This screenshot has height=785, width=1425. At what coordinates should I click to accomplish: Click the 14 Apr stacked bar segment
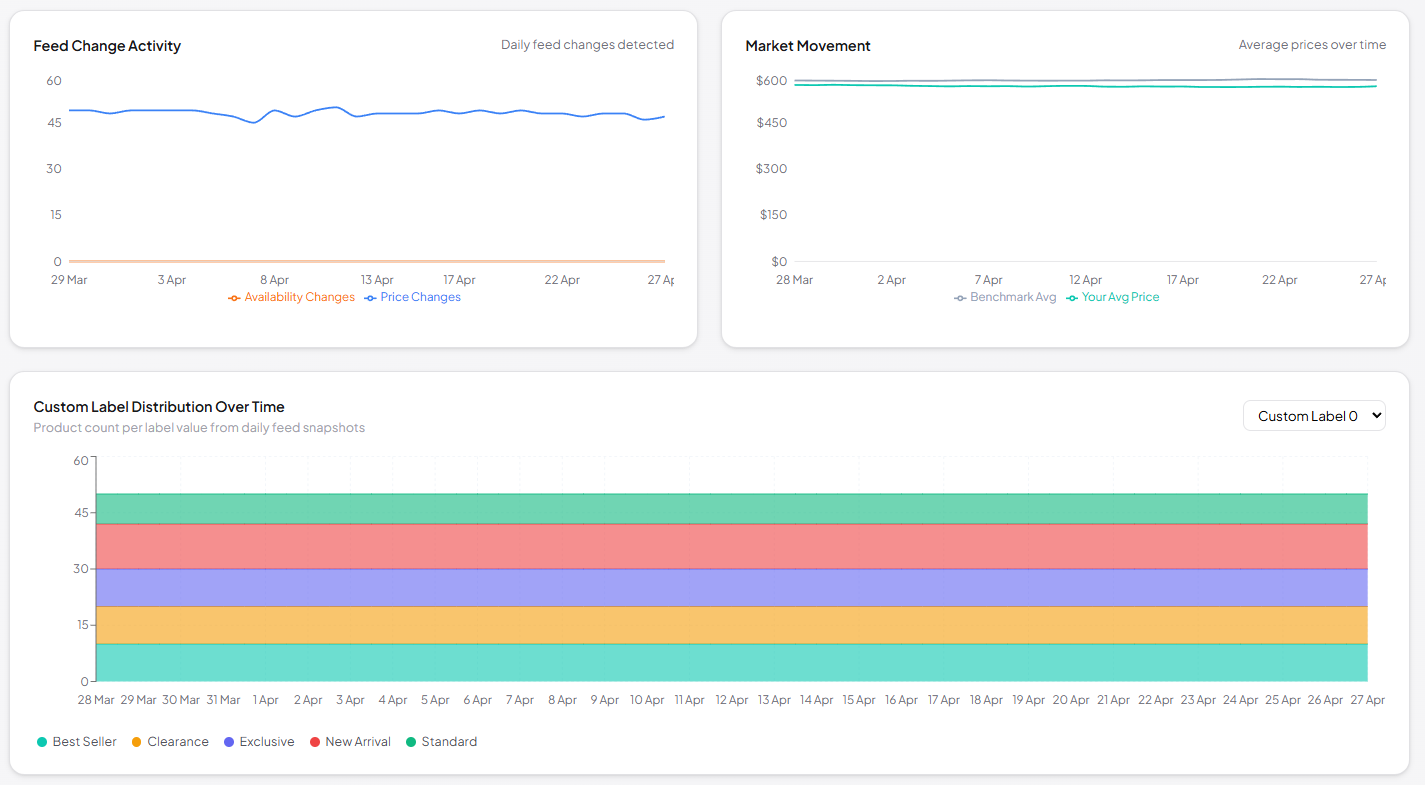[x=816, y=580]
